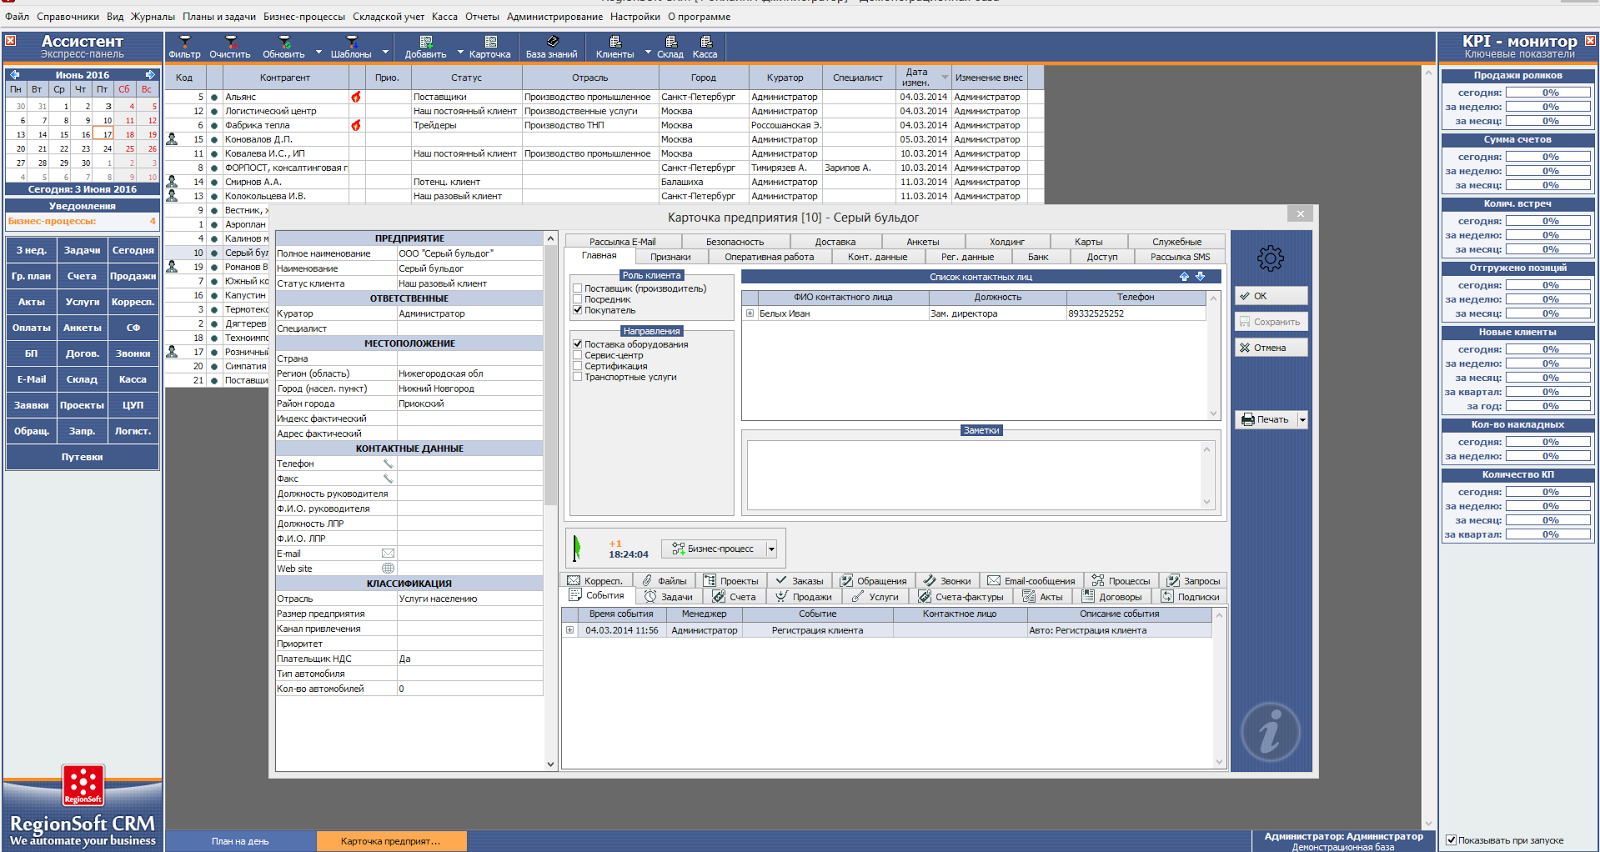Click the Отмена button
Image resolution: width=1600 pixels, height=852 pixels.
tap(1271, 348)
